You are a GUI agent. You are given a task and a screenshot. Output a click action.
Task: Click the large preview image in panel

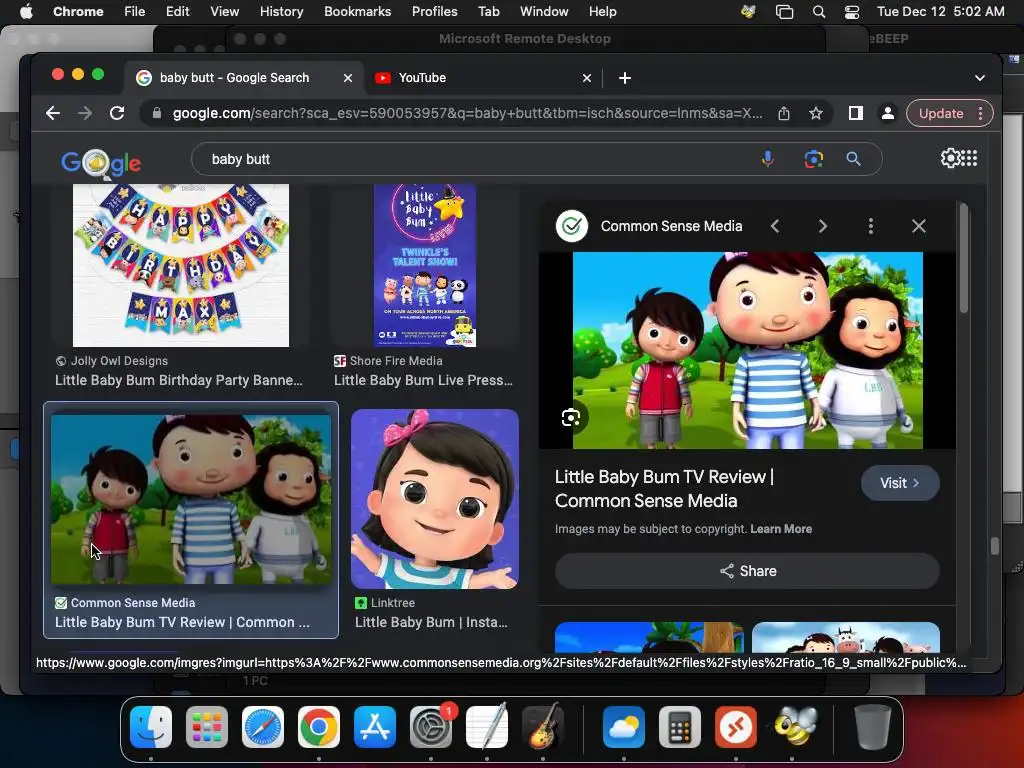tap(748, 351)
